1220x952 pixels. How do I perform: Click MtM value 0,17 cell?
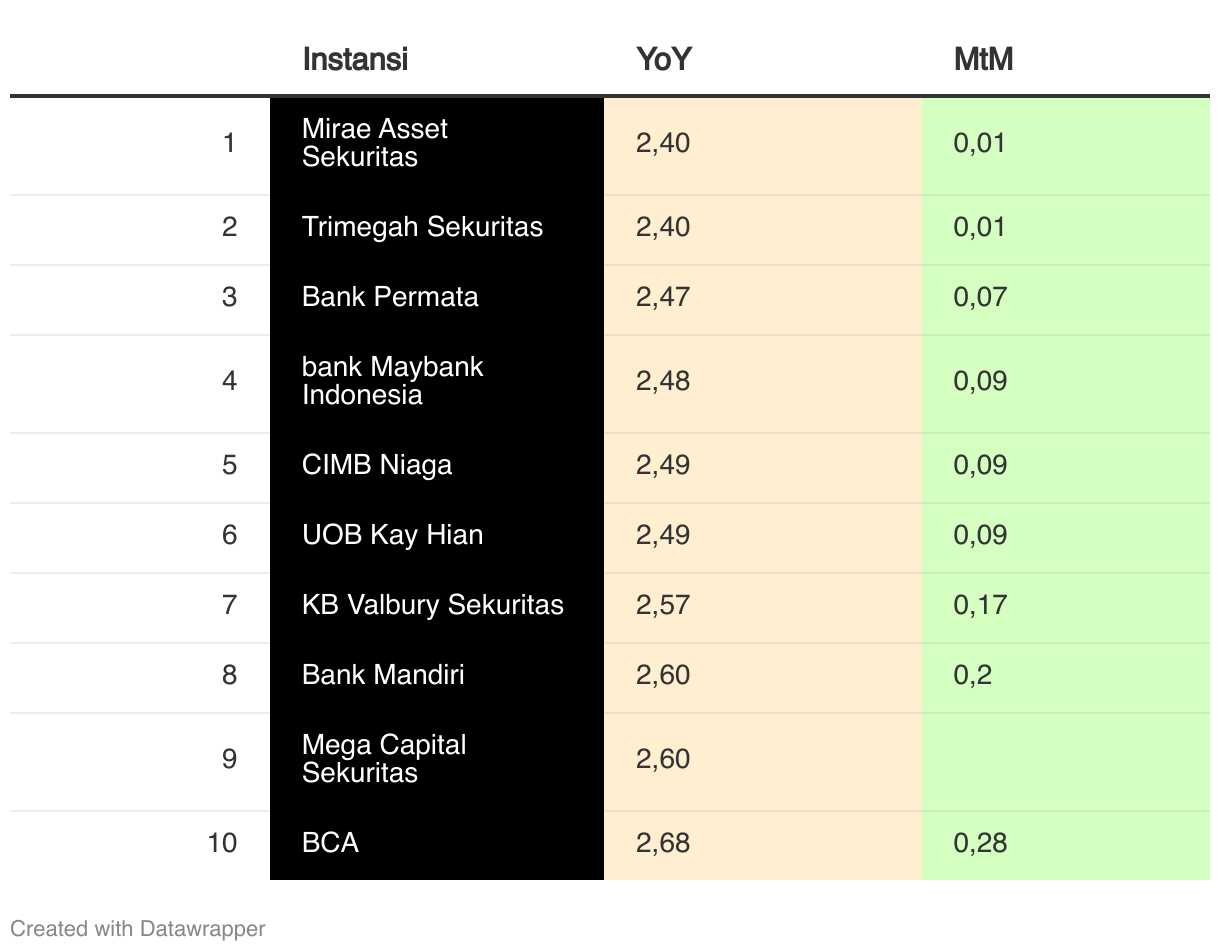(x=1066, y=605)
